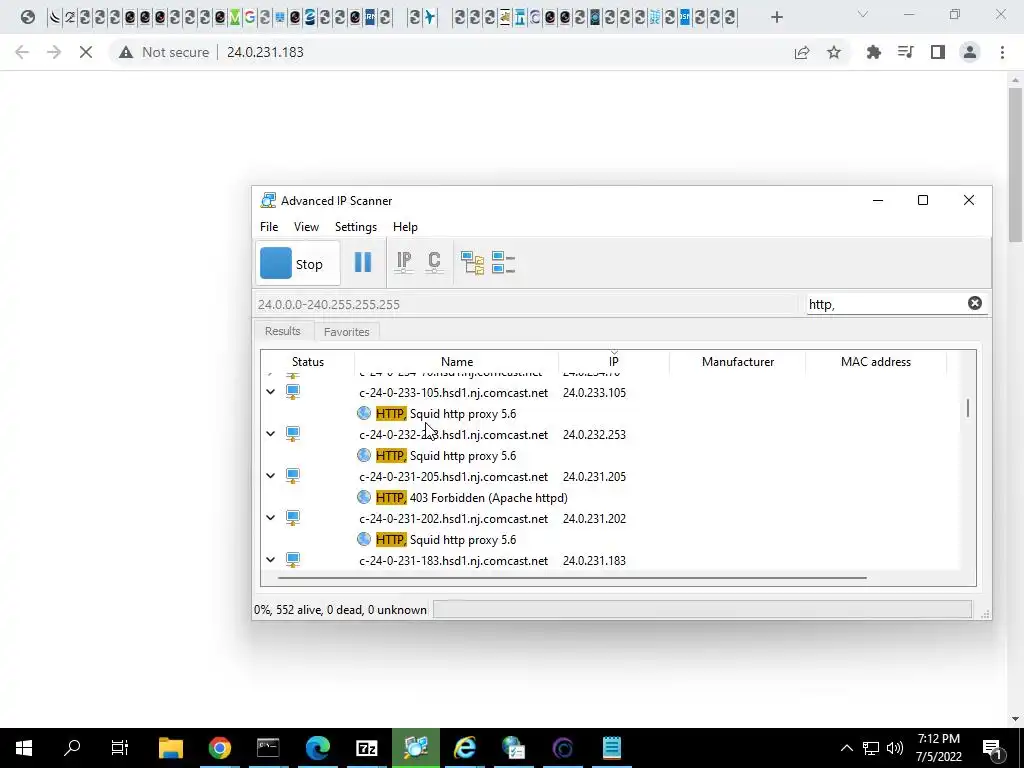1024x768 pixels.
Task: Open 7-Zip from the taskbar
Action: 366,748
